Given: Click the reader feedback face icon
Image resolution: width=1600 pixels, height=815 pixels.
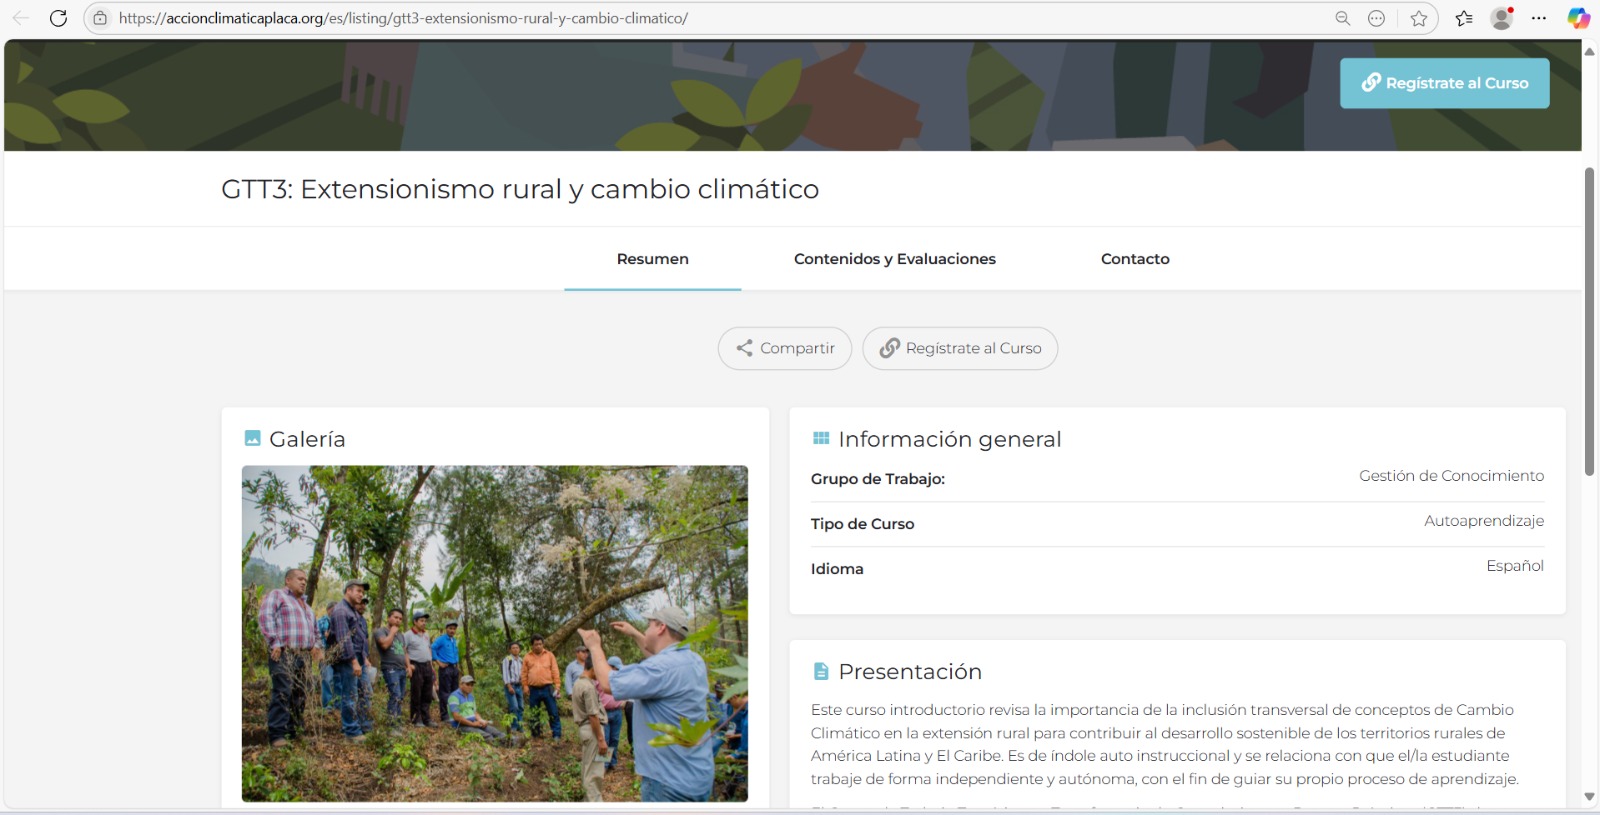Looking at the screenshot, I should [x=1376, y=18].
